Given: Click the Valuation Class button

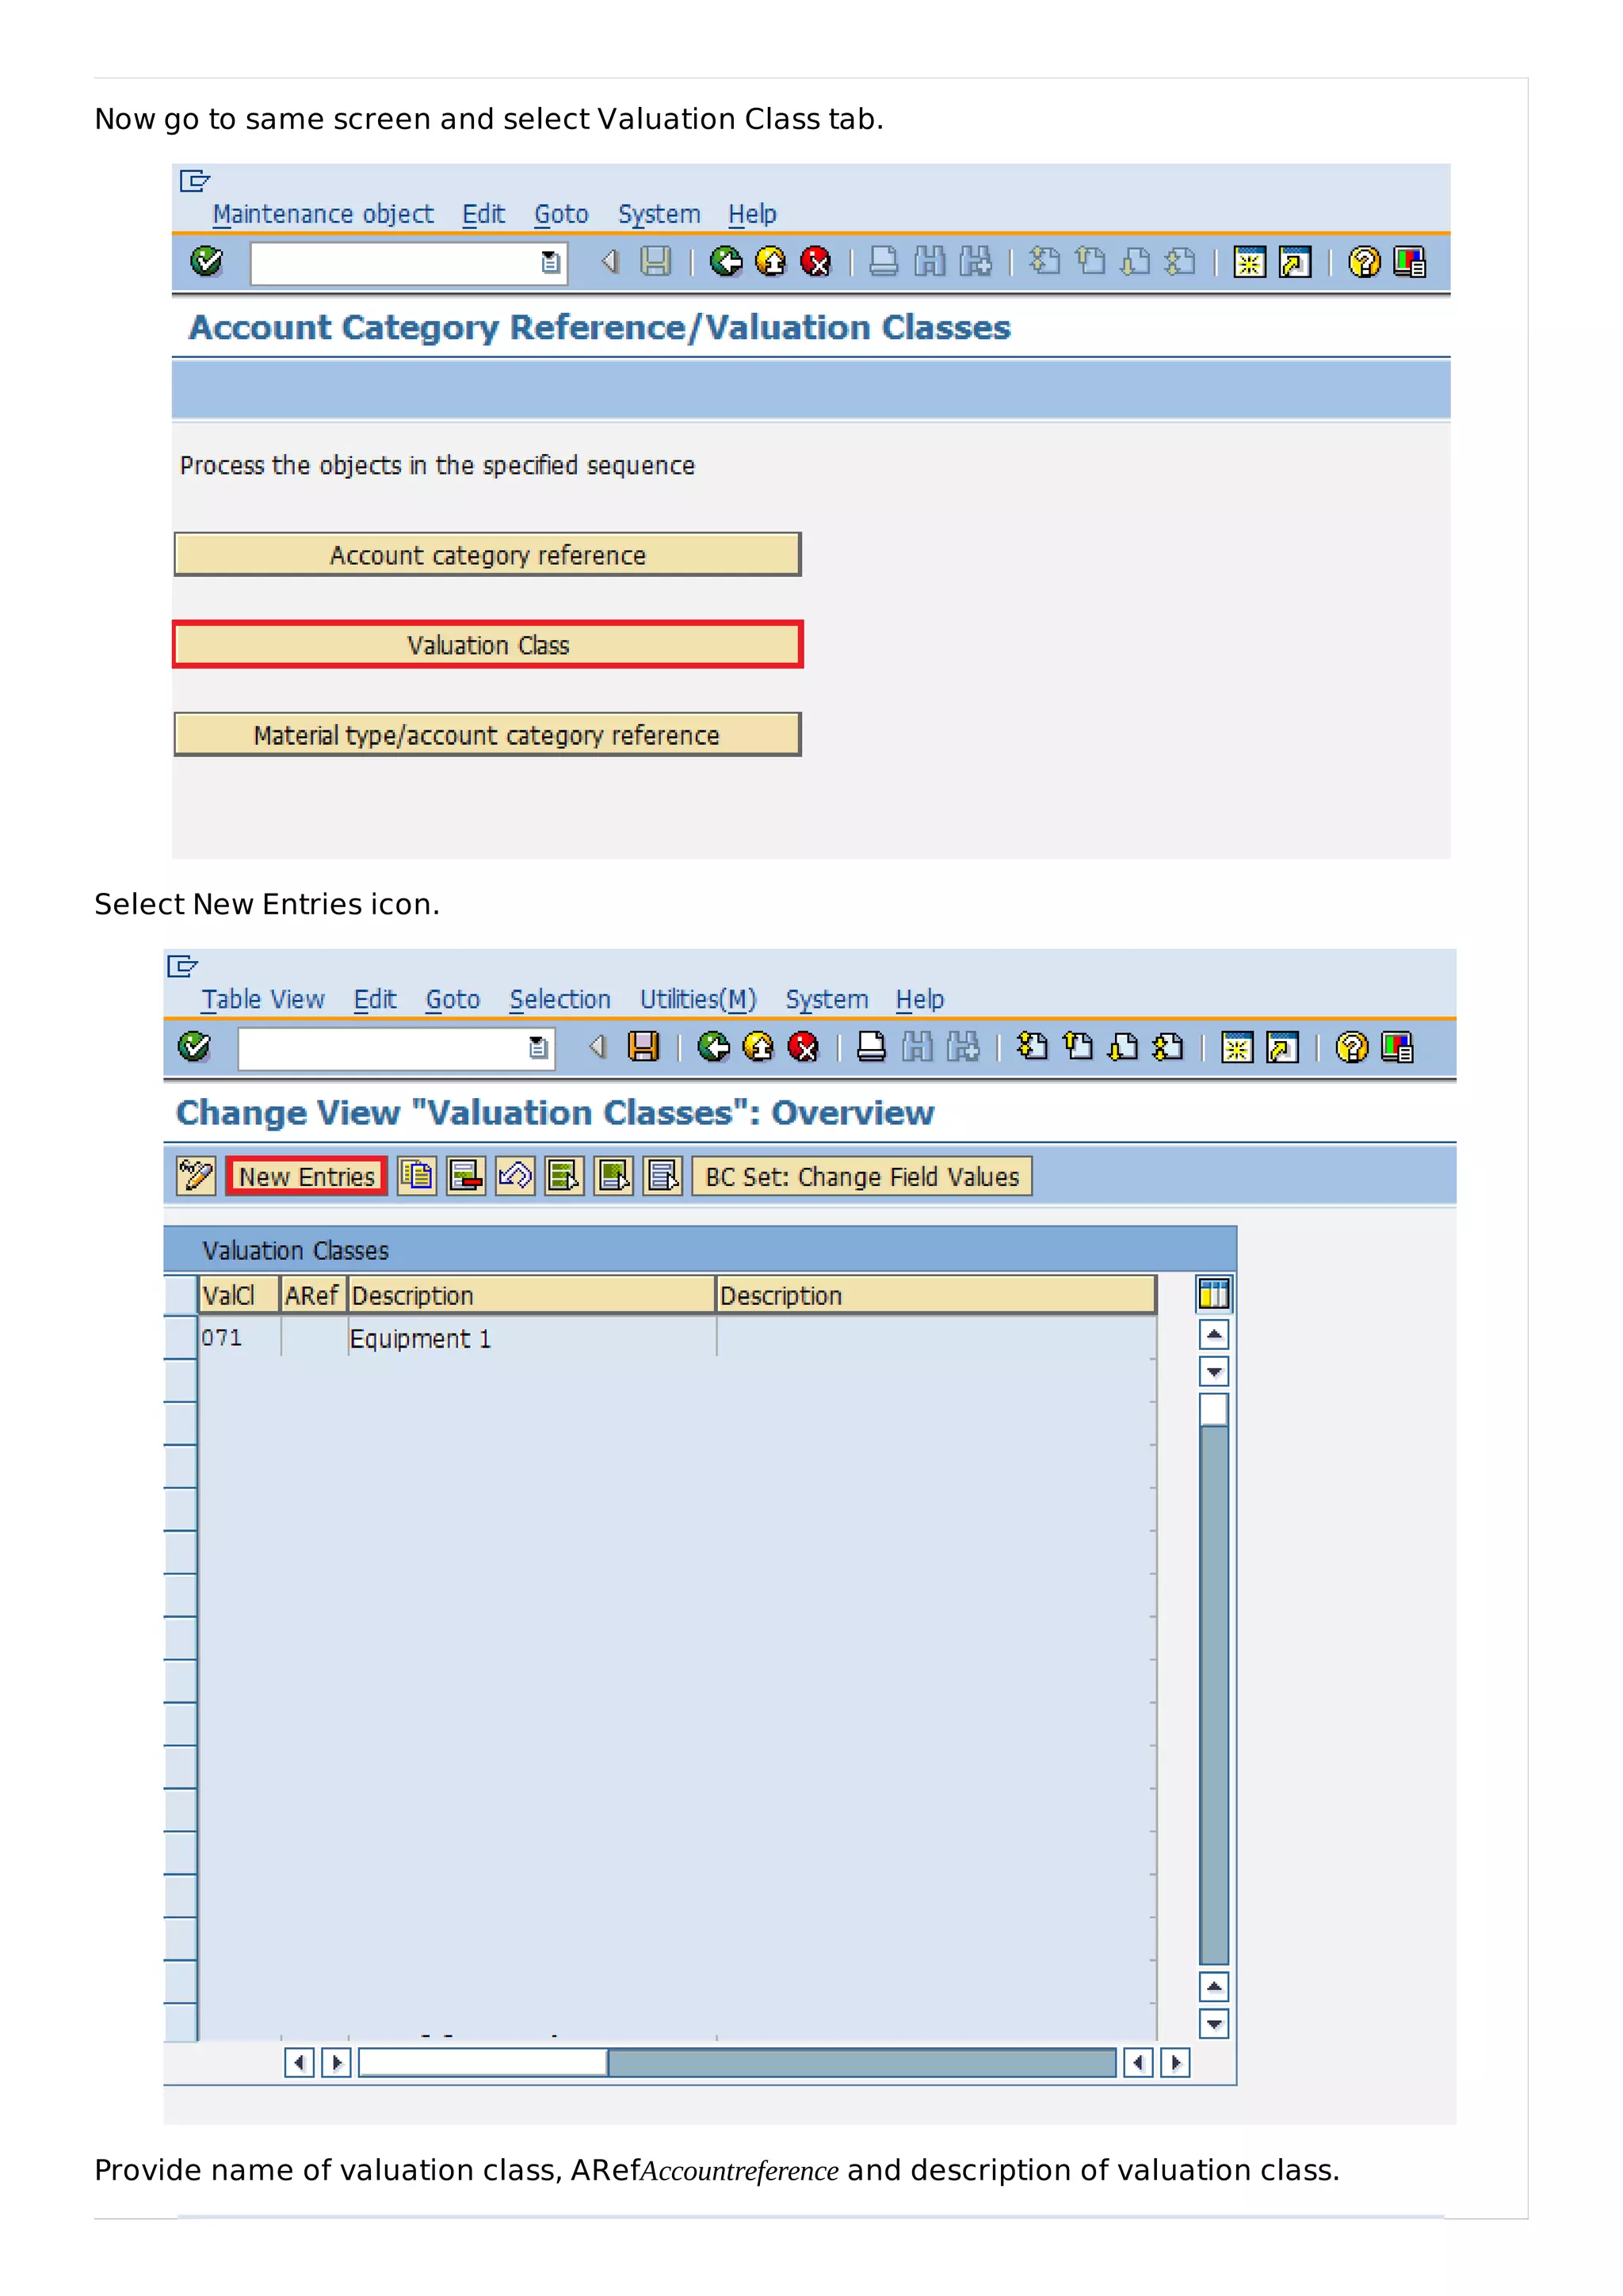Looking at the screenshot, I should (x=487, y=644).
